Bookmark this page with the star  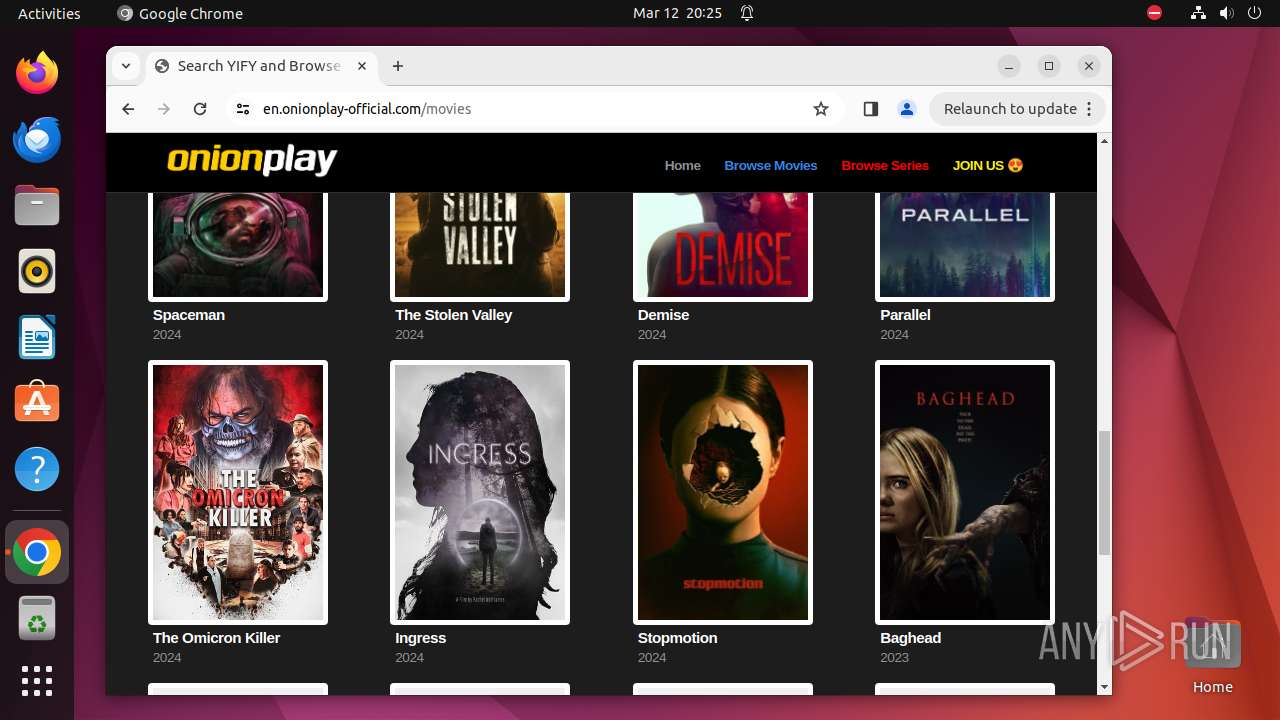(821, 109)
